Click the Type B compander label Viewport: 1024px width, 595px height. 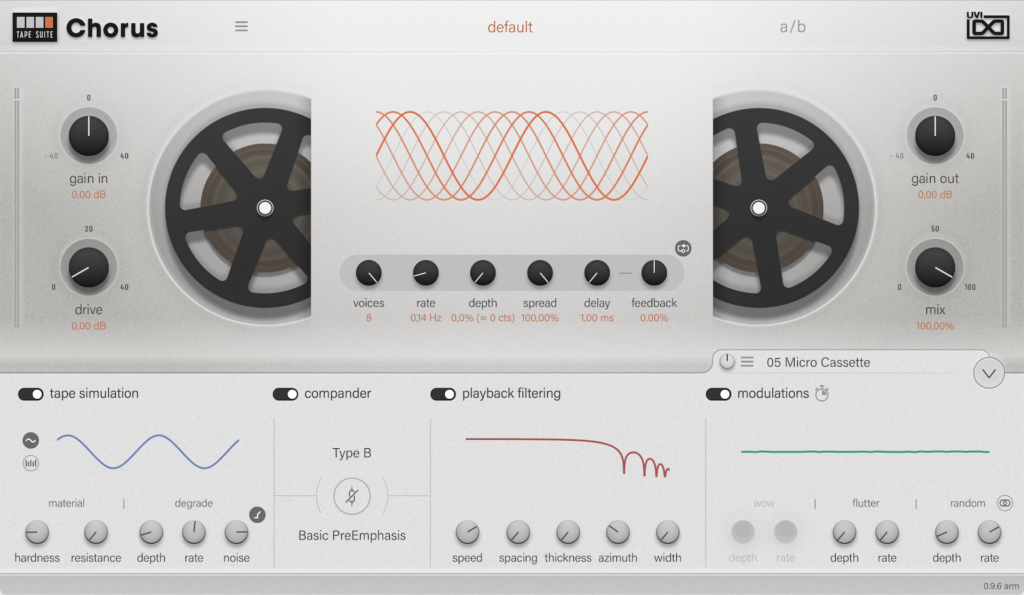[352, 453]
